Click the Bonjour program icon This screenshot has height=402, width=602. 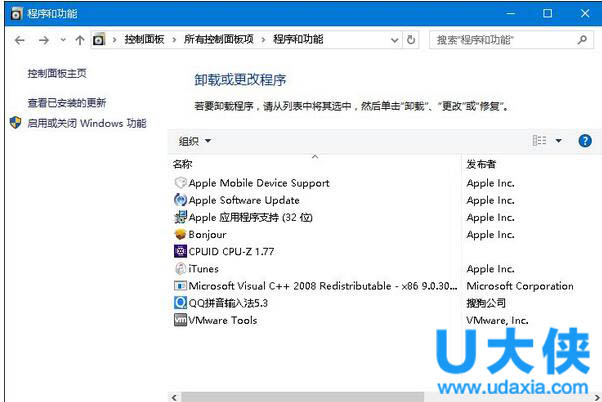pyautogui.click(x=180, y=235)
